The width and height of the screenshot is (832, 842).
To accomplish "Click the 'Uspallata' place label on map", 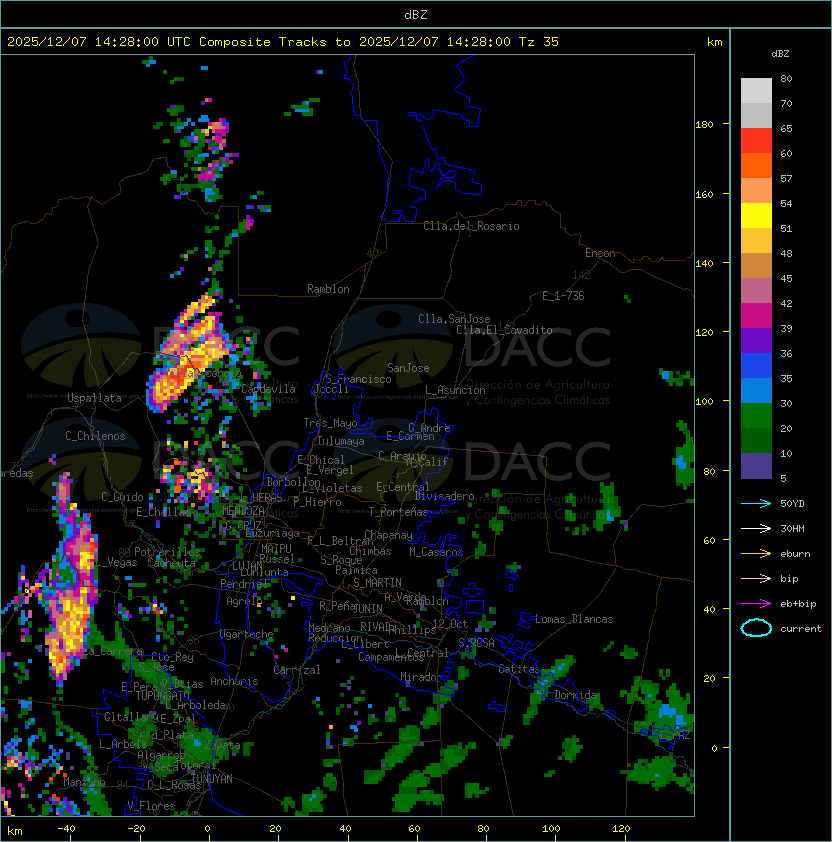I will [x=94, y=398].
